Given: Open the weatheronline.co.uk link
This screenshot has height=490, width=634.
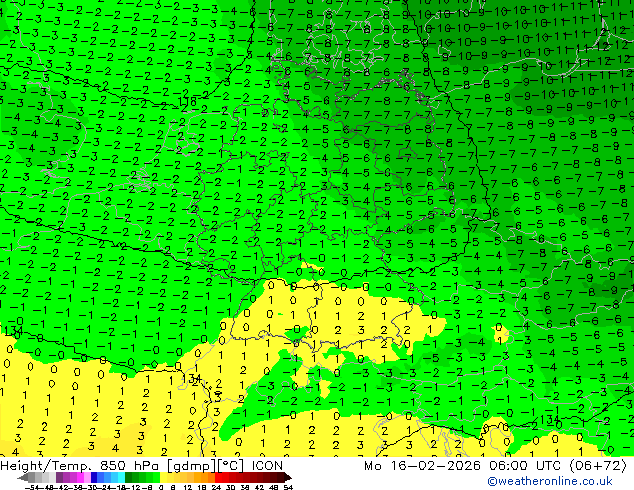Looking at the screenshot, I should 550,481.
